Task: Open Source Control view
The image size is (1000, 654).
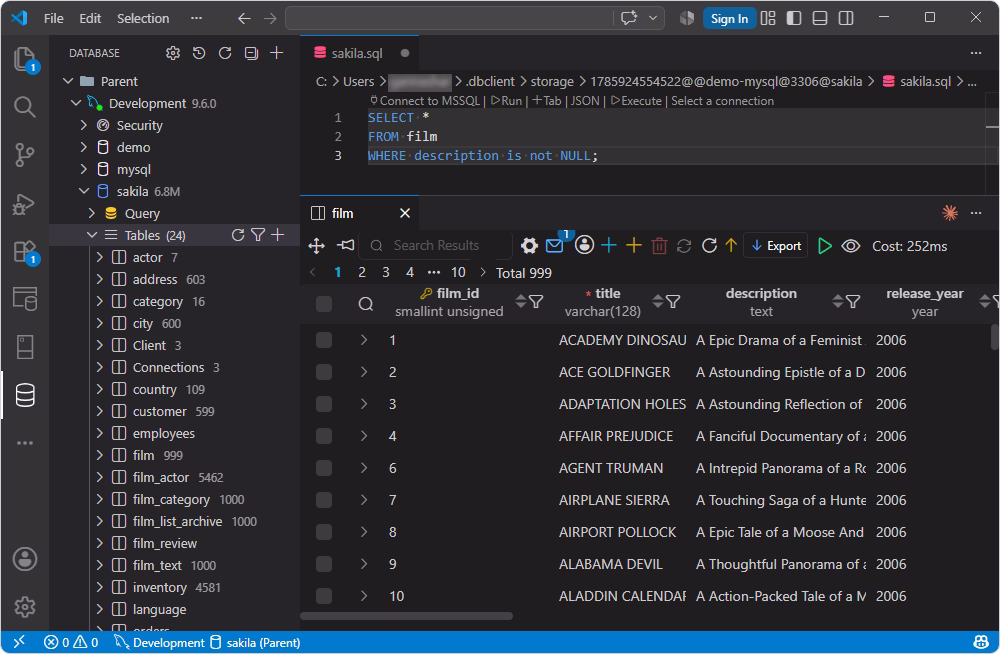Action: 24,154
